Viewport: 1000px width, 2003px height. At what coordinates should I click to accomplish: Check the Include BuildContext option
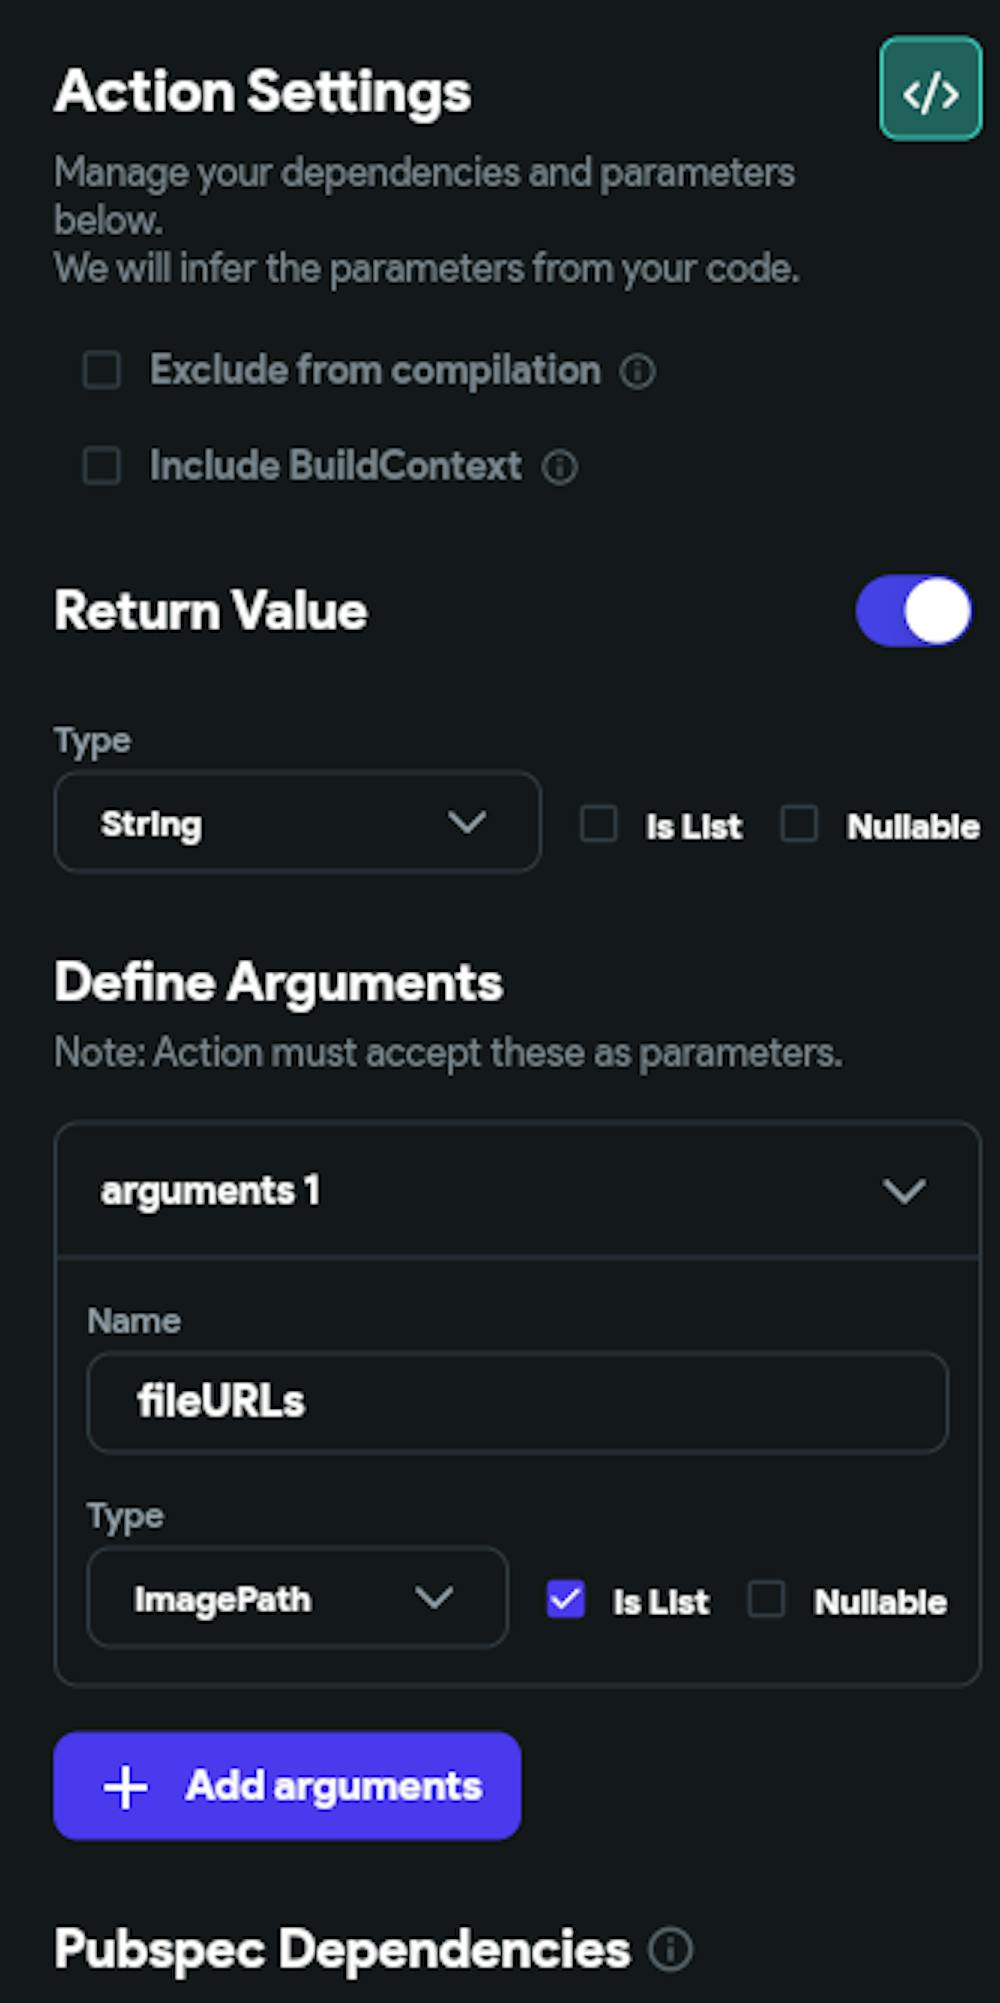102,465
